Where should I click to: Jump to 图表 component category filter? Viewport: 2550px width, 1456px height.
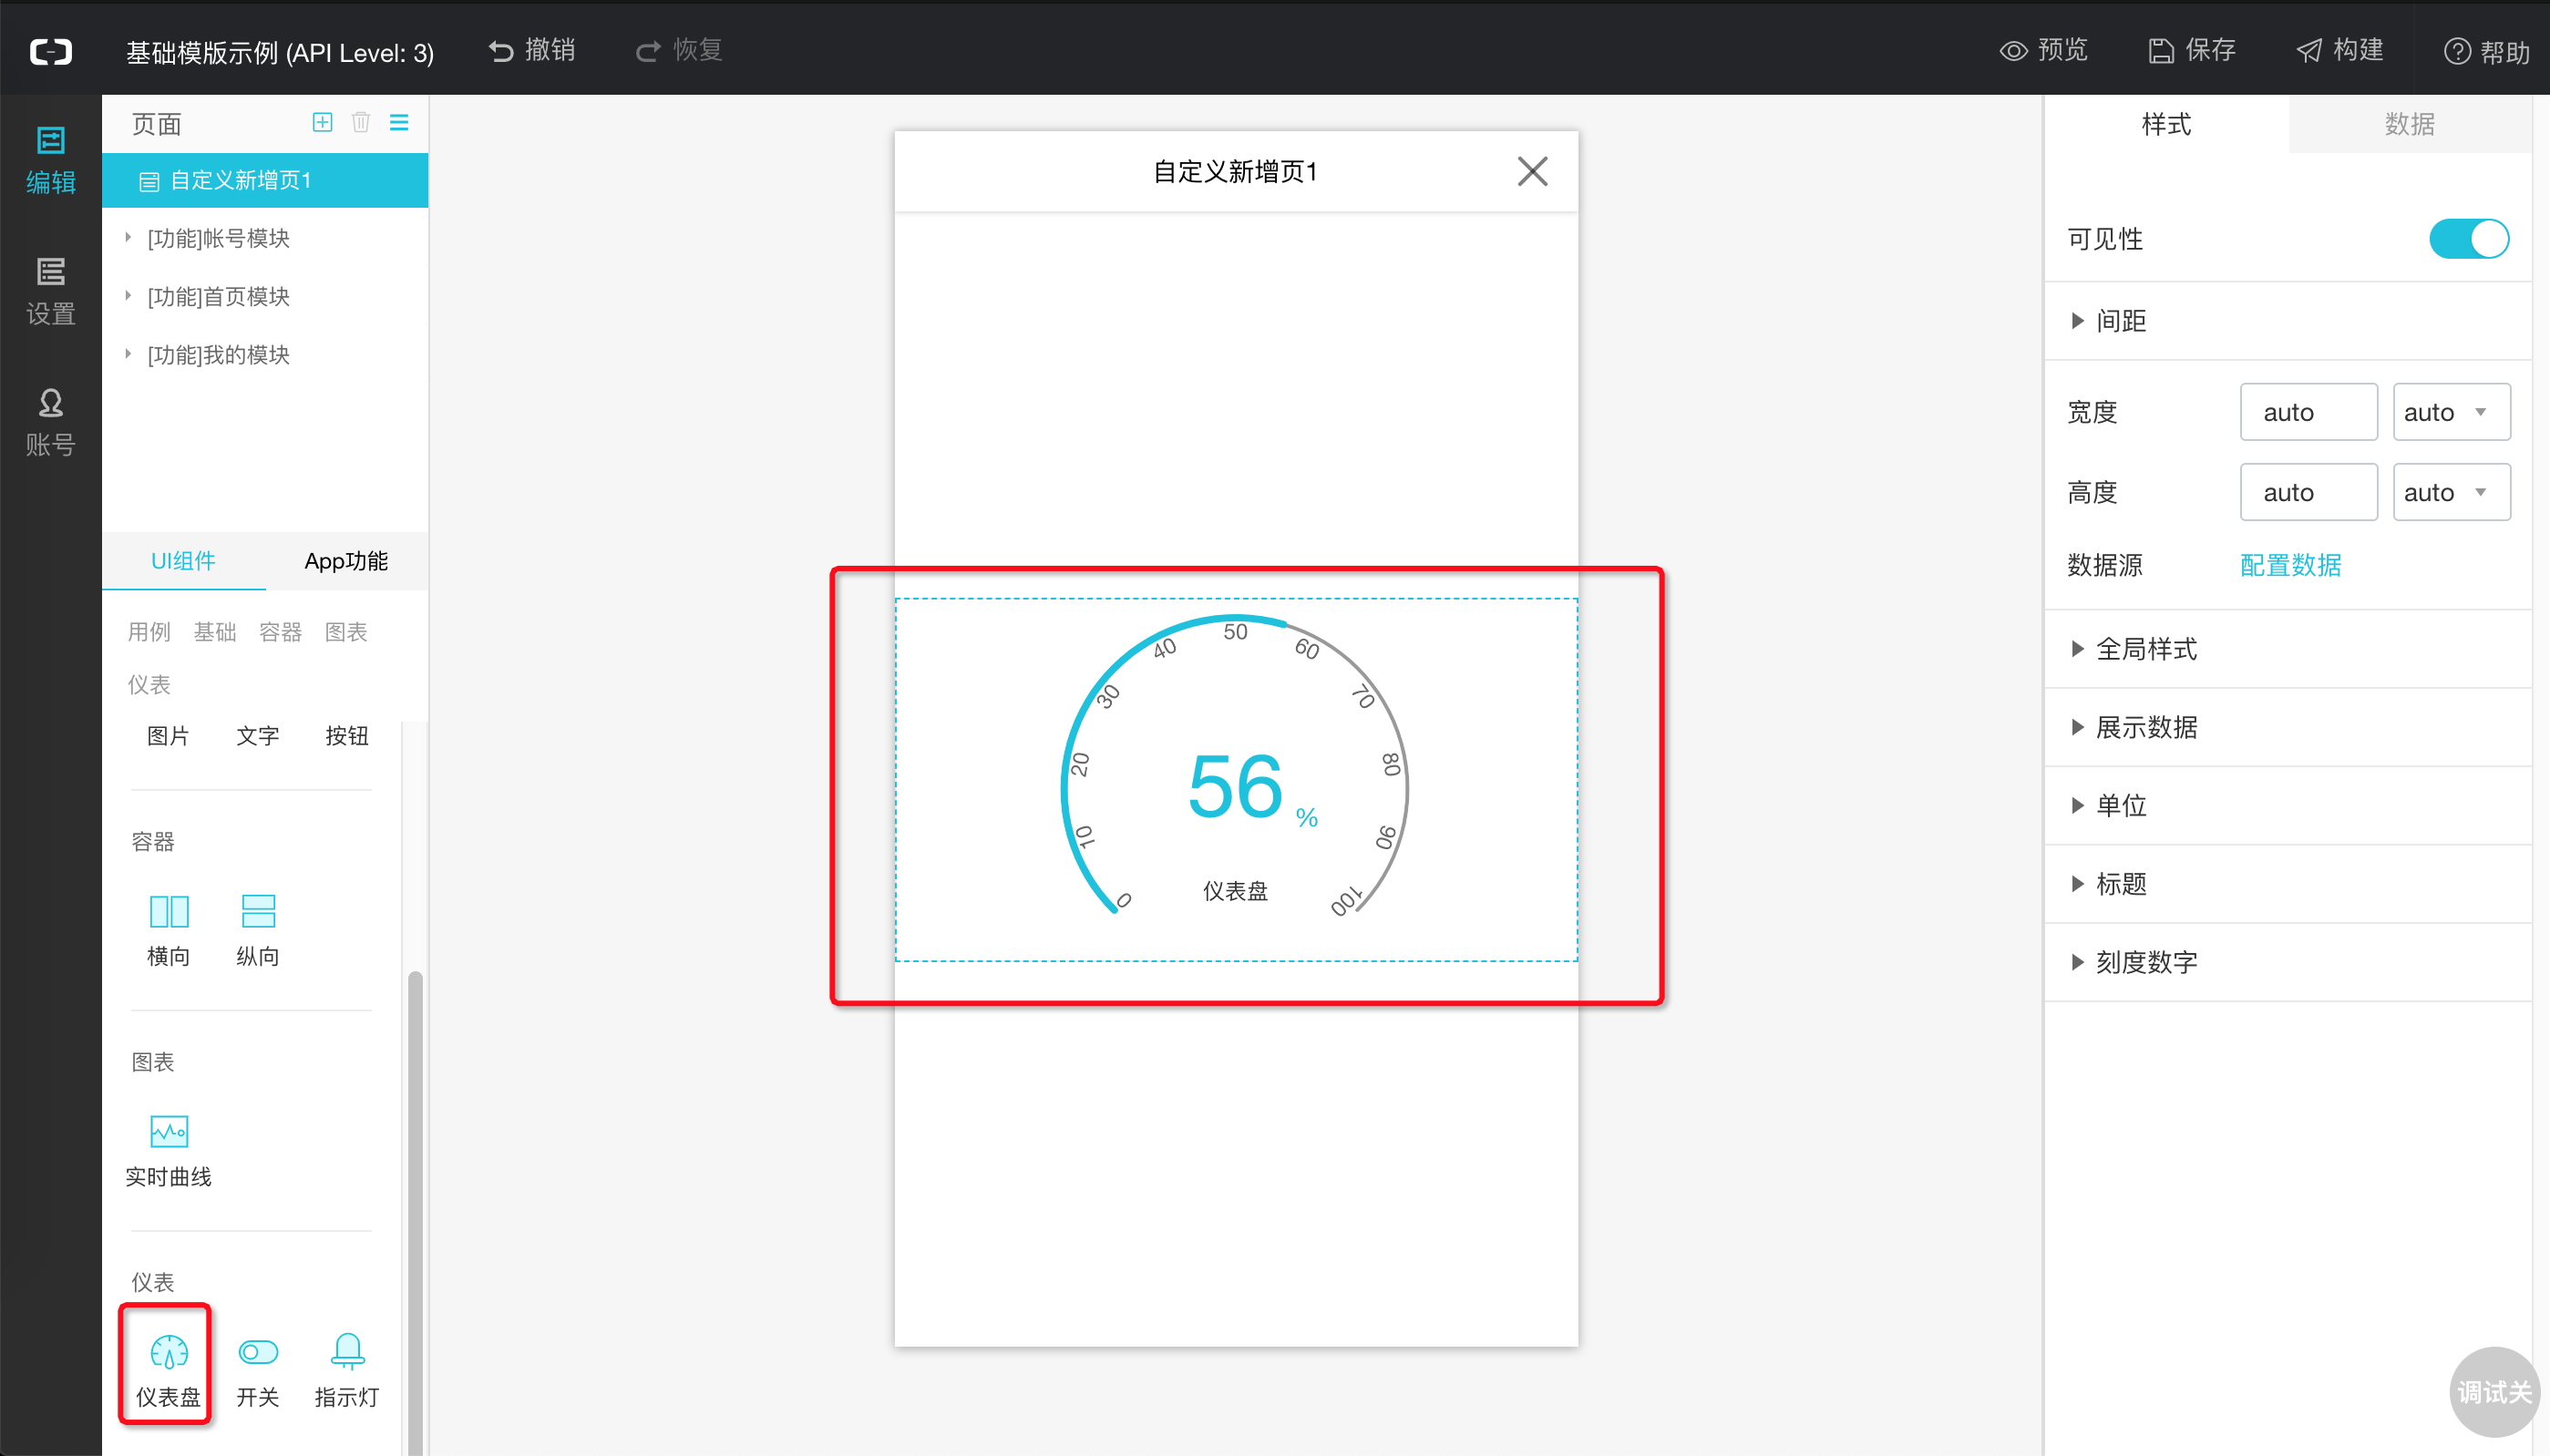coord(346,631)
